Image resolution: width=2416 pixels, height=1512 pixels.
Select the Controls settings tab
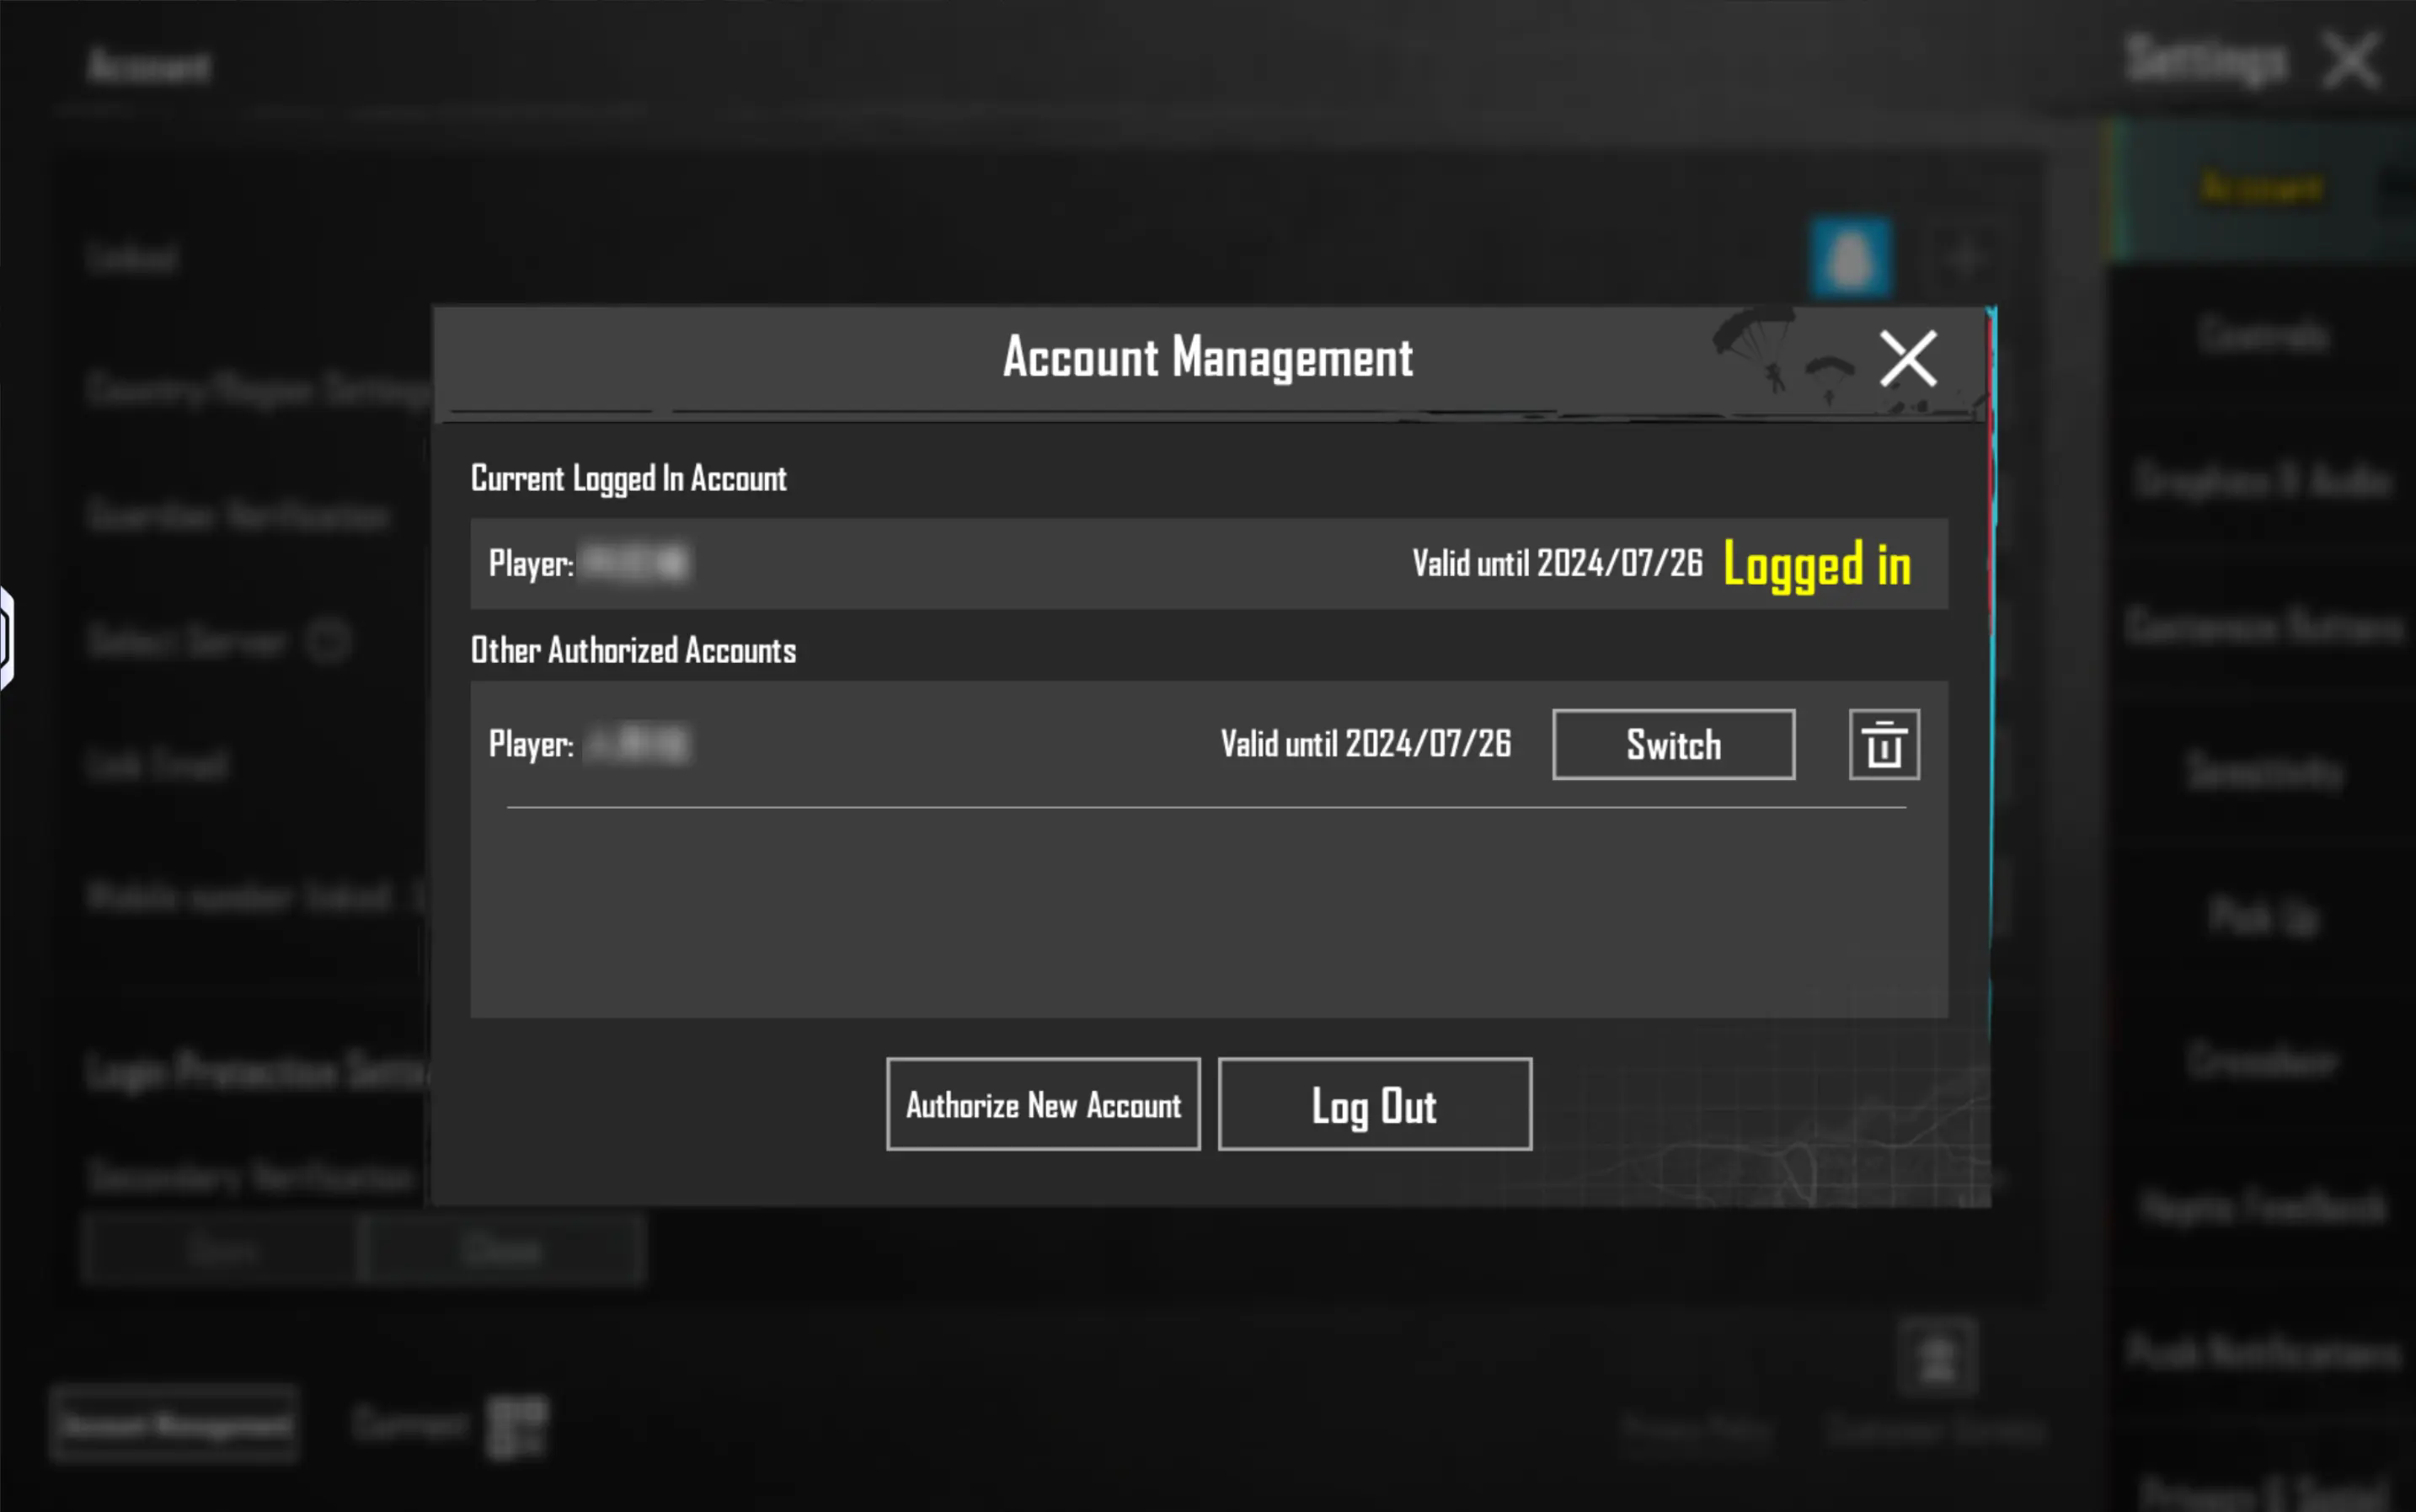[x=2262, y=335]
